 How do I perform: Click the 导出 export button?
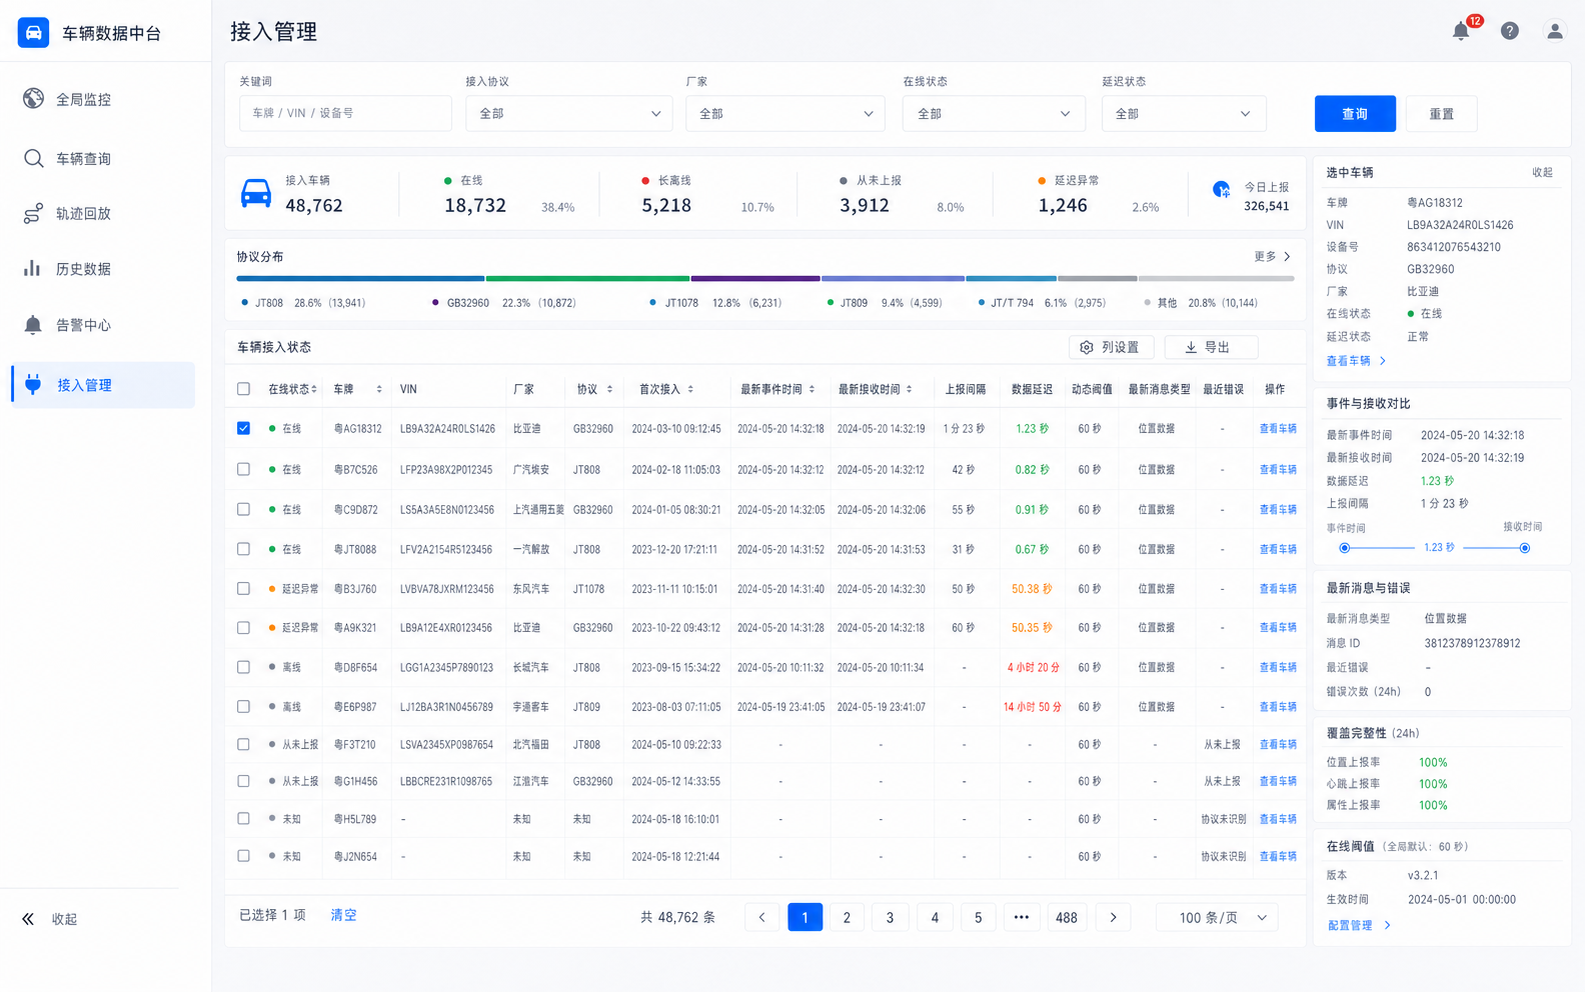pos(1210,347)
